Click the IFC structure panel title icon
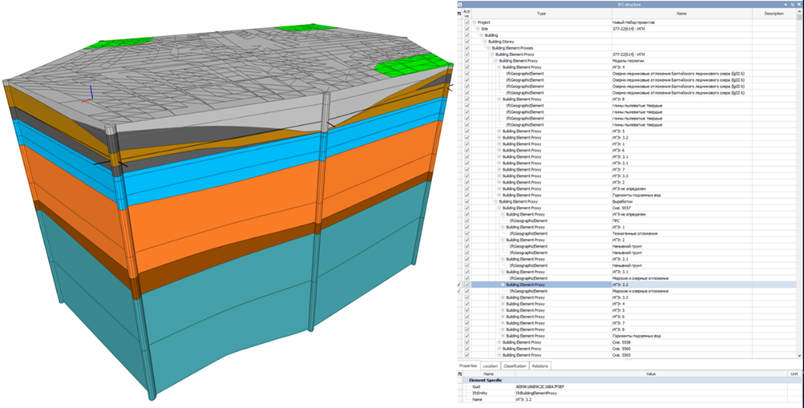804x408 pixels. coord(461,4)
